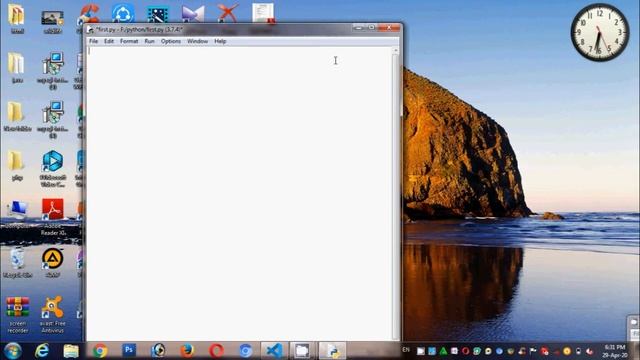Open the Adobe Reader XI desktop shortcut
This screenshot has width=640, height=360.
53,217
